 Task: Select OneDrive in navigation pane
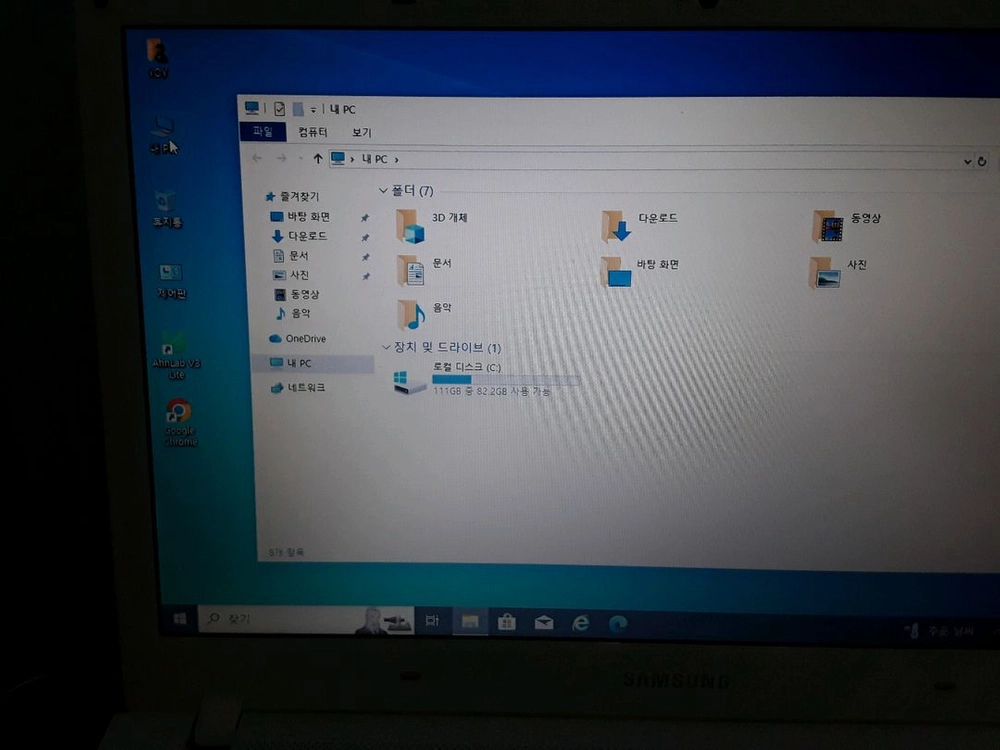298,339
